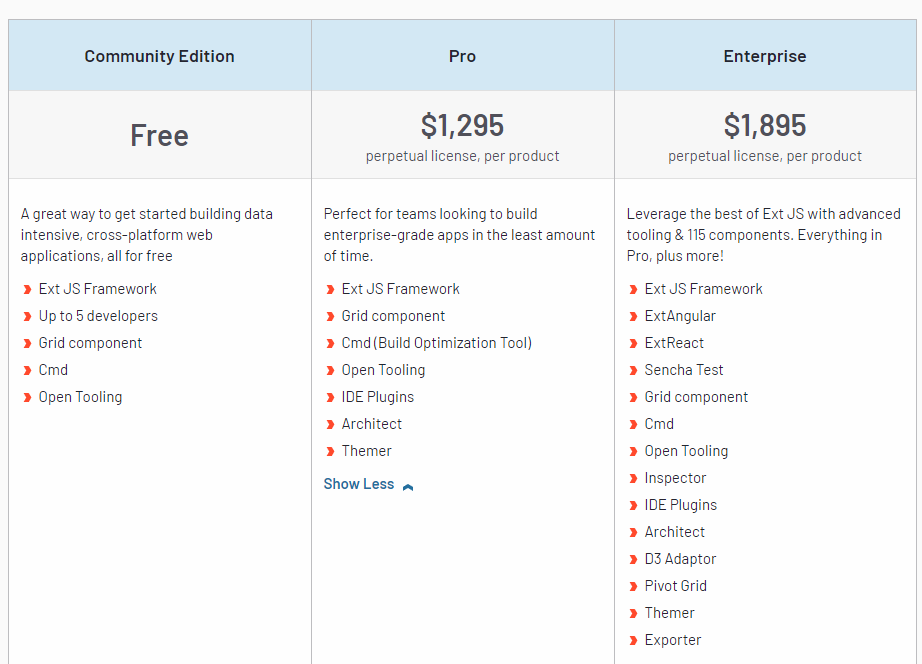Select the Enterprise column header
Image resolution: width=922 pixels, height=664 pixels.
[x=765, y=56]
